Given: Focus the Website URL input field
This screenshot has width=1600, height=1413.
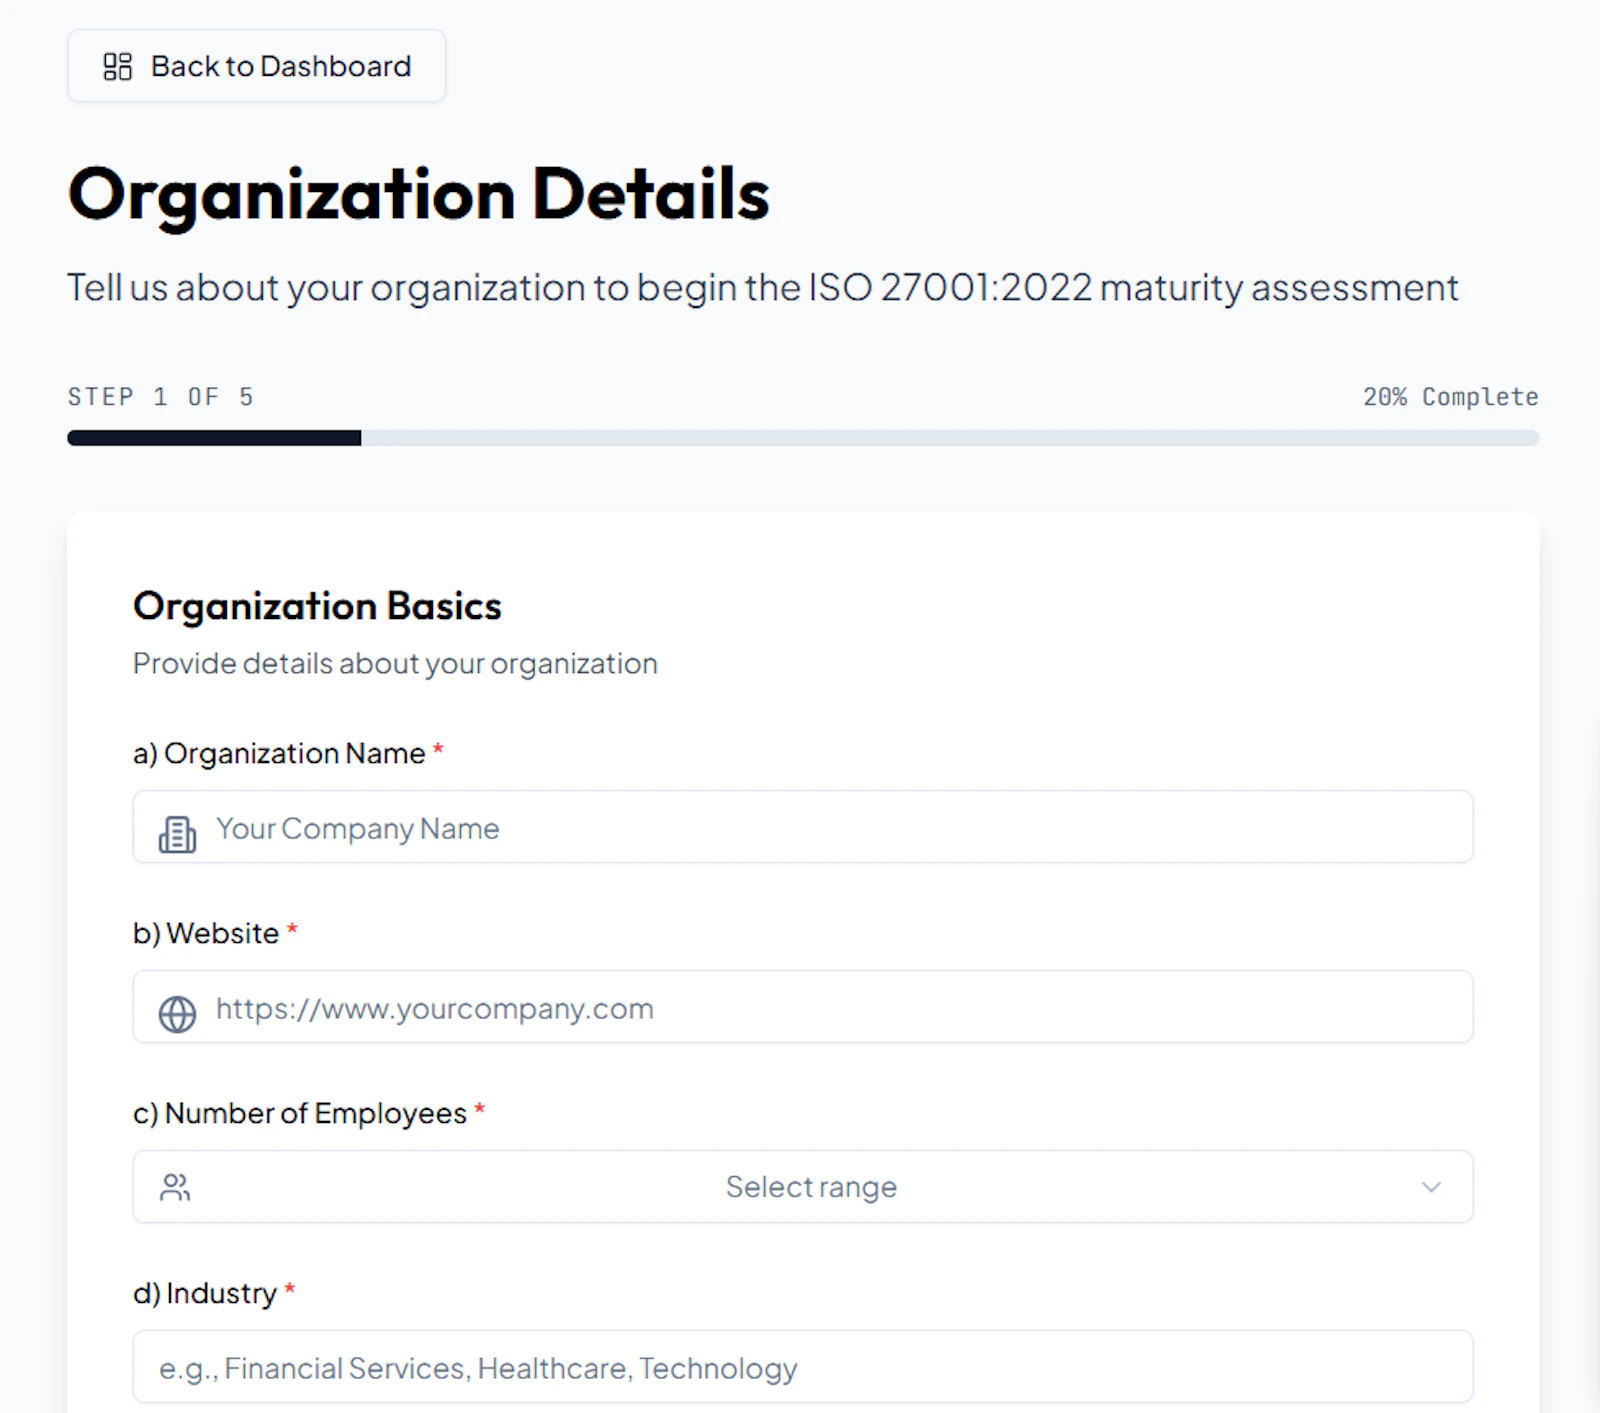Looking at the screenshot, I should (x=803, y=1007).
